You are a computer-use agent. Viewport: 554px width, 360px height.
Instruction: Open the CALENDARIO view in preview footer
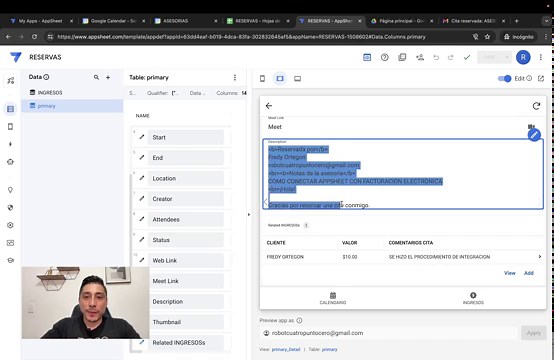tap(333, 298)
